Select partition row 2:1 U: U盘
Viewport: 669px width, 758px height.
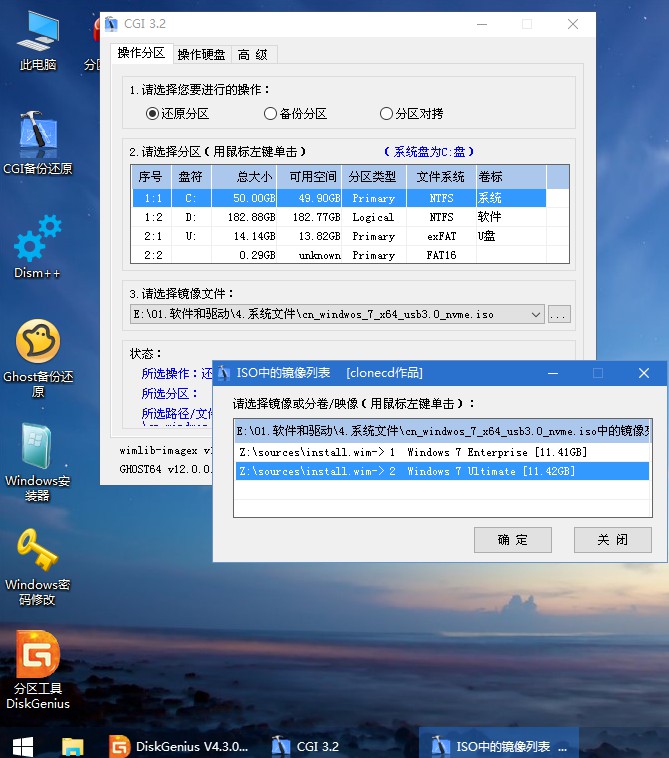point(339,236)
